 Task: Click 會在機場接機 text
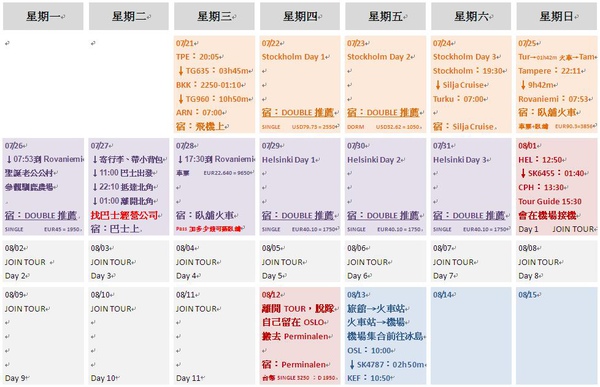[547, 215]
